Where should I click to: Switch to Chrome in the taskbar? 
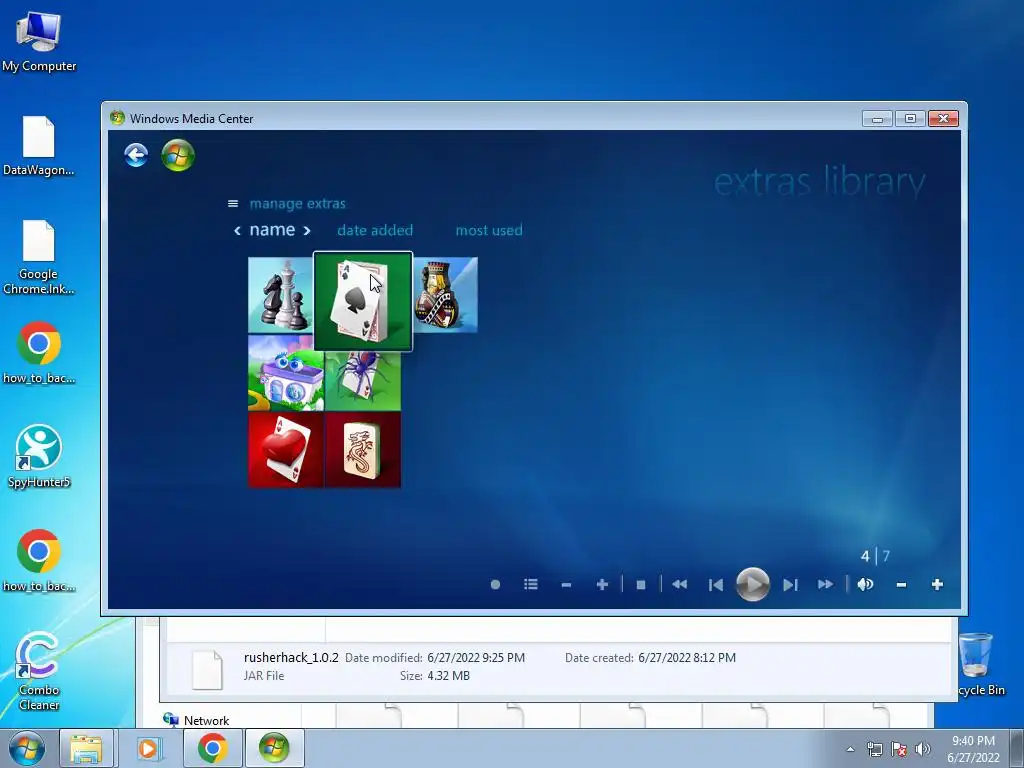coord(212,748)
